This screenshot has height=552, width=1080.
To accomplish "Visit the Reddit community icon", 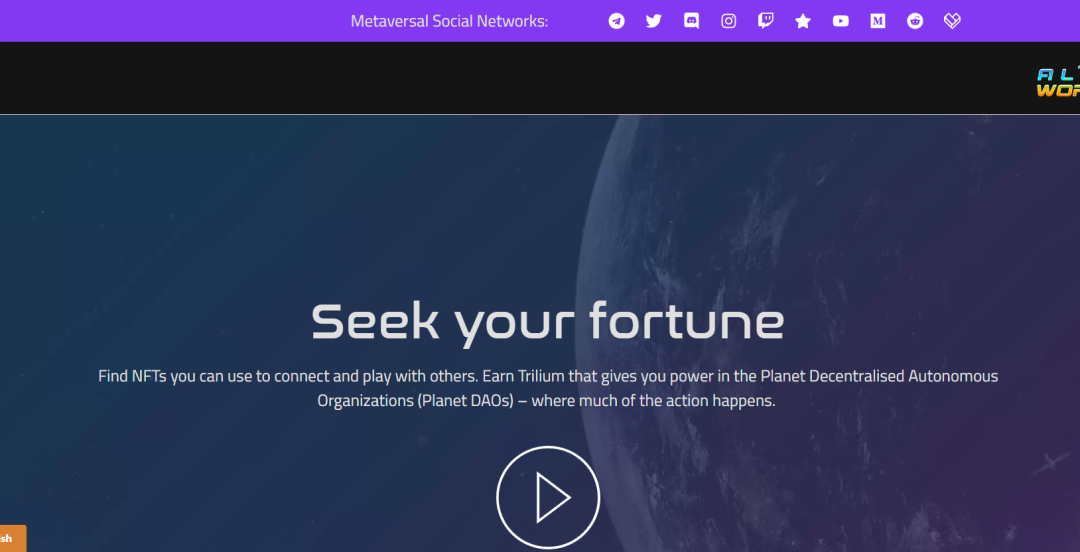I will 915,21.
